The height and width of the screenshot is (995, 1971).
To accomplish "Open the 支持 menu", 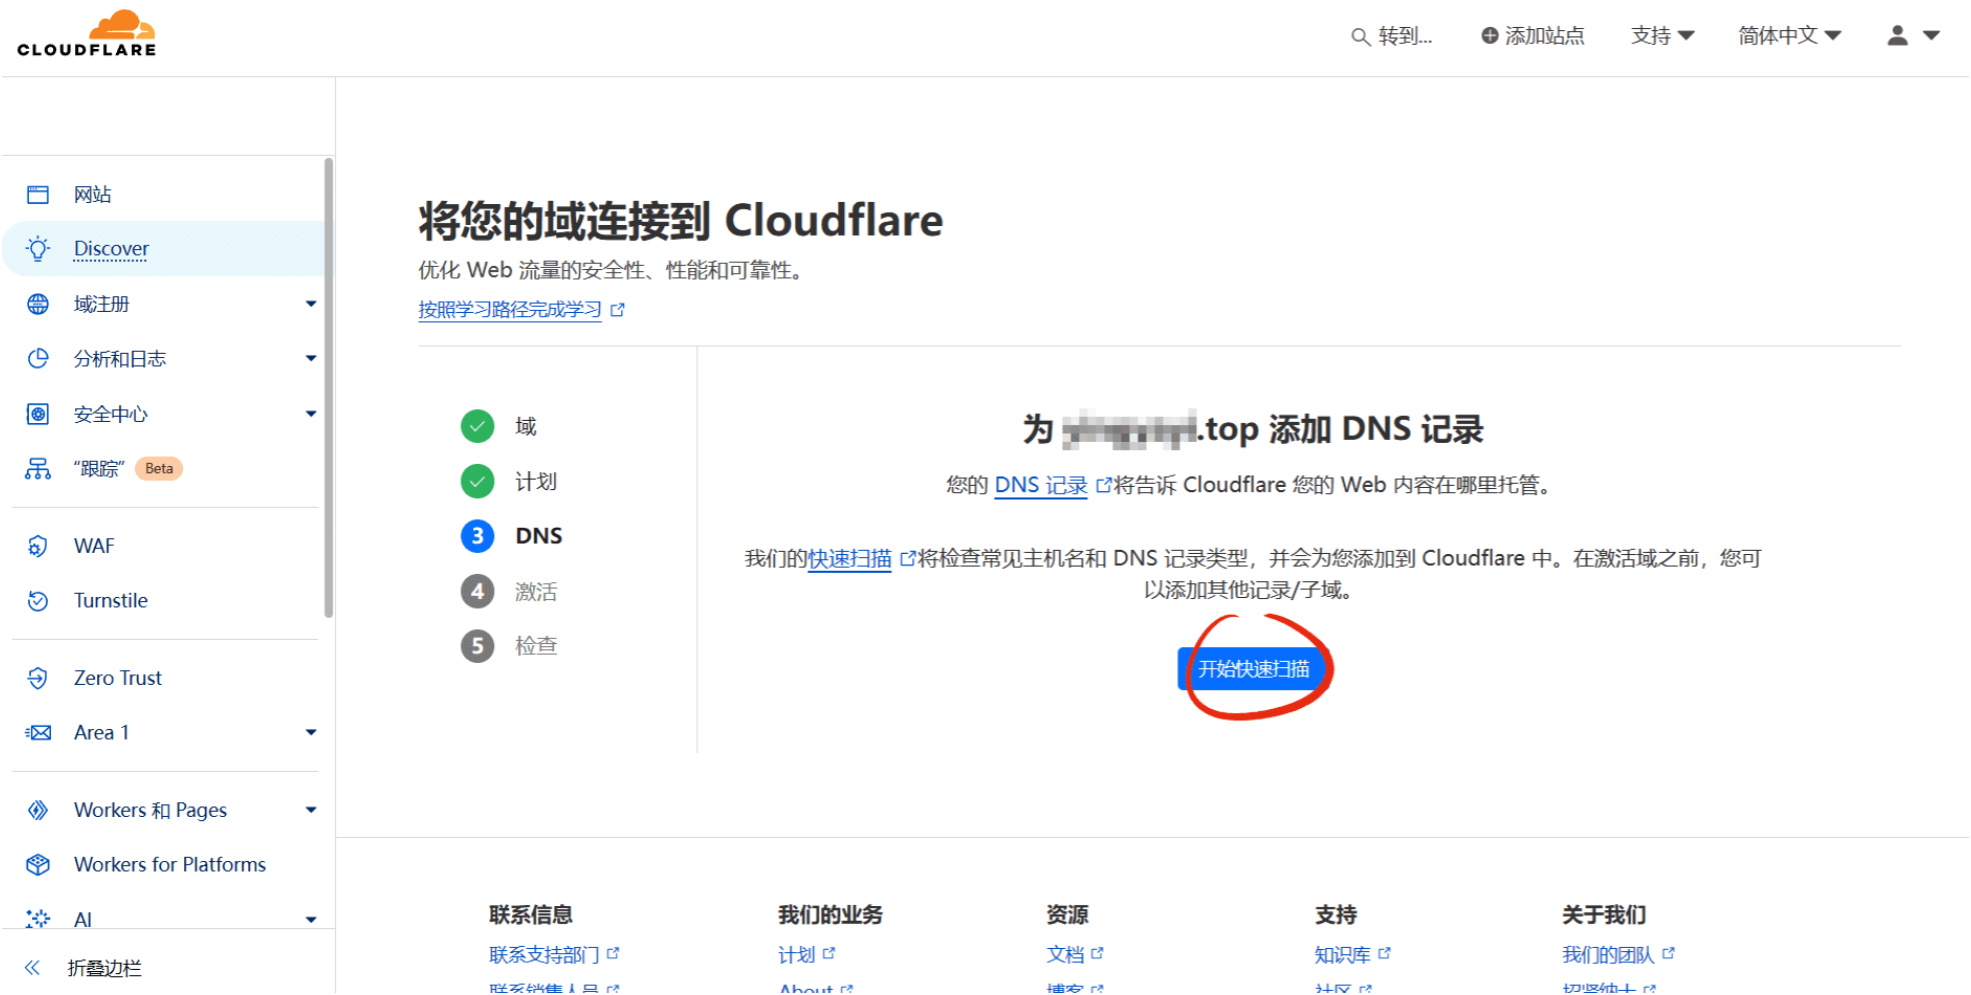I will 1660,34.
